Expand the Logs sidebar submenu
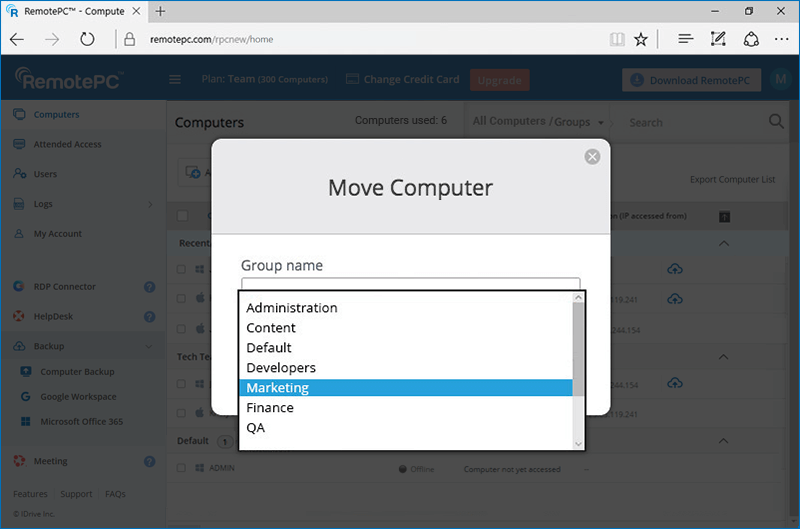 [150, 204]
